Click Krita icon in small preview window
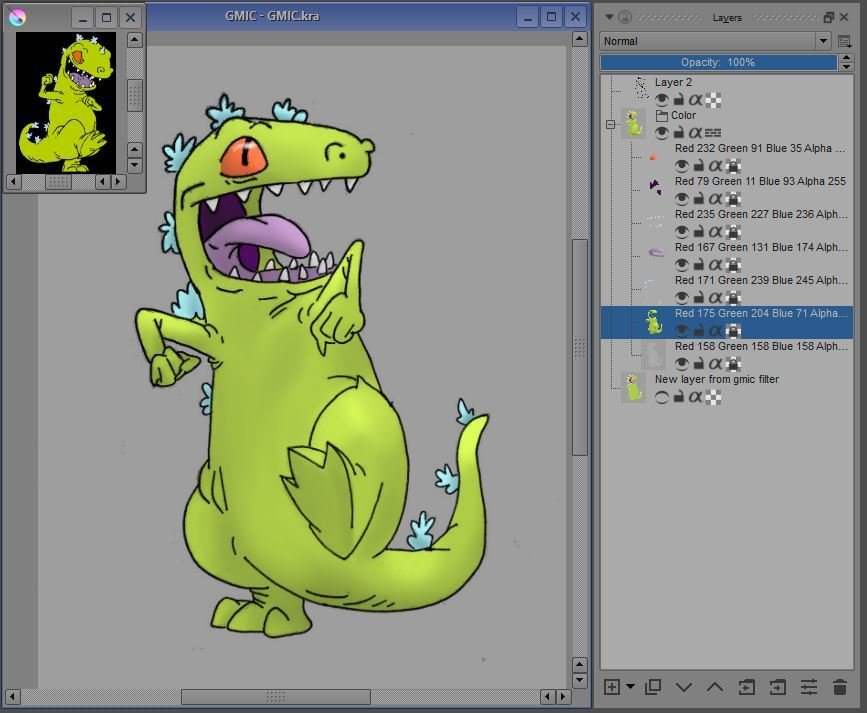Viewport: 867px width, 713px height. 17,17
